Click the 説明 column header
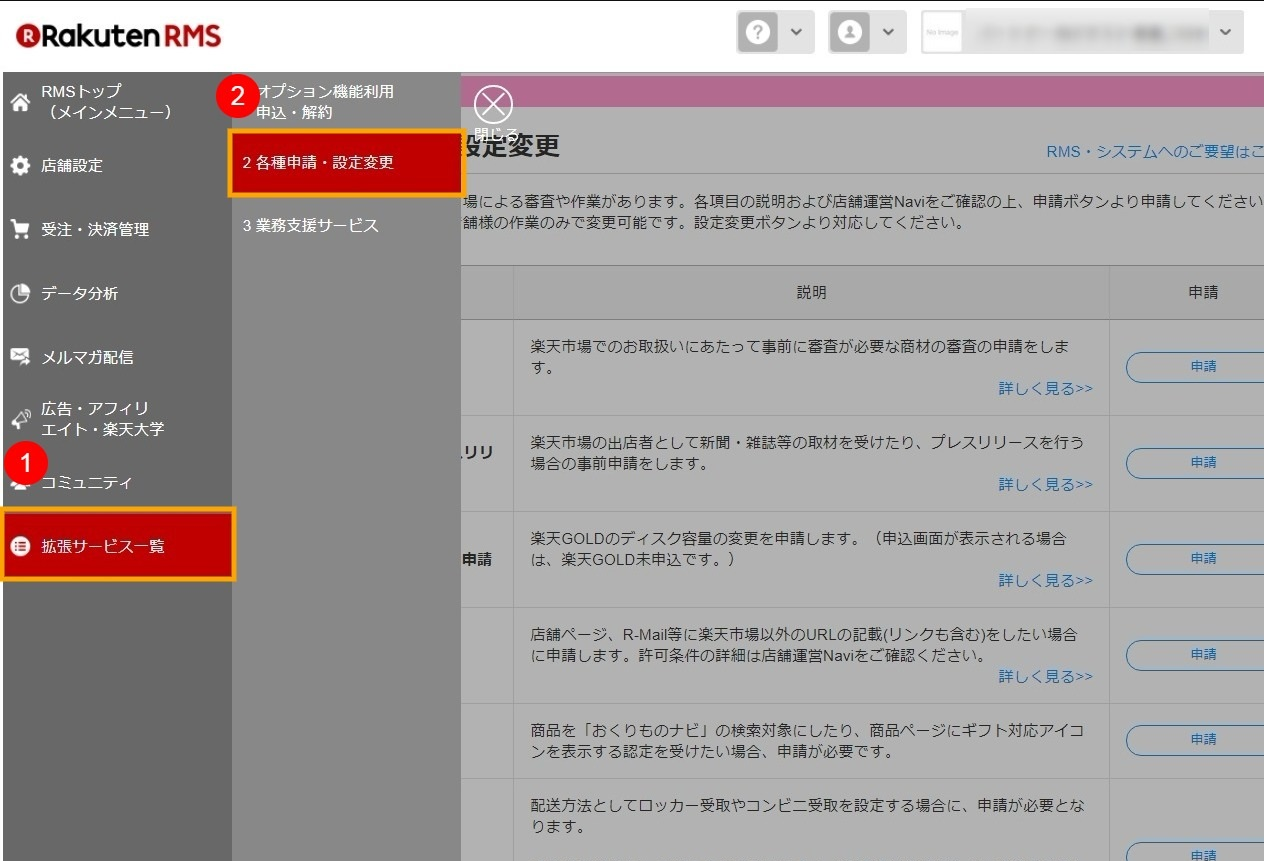1264x861 pixels. coord(812,292)
